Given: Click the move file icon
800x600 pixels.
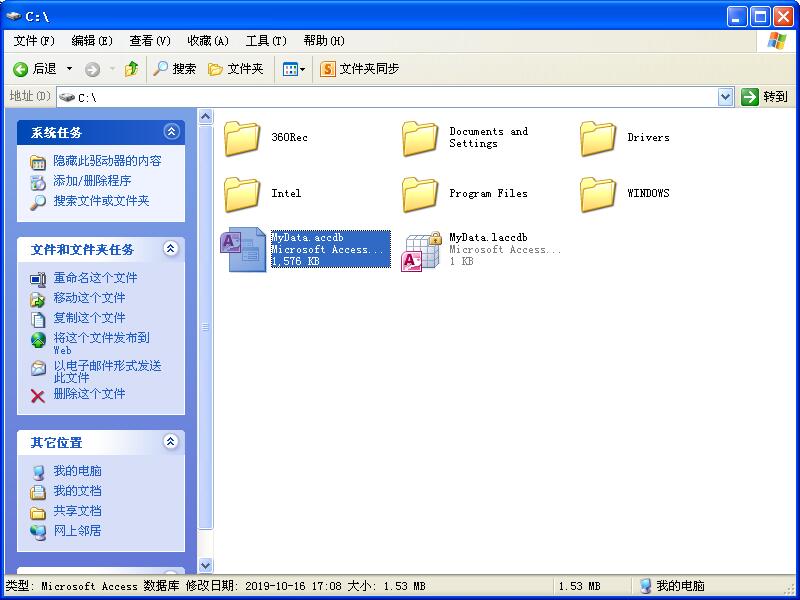Looking at the screenshot, I should point(38,299).
